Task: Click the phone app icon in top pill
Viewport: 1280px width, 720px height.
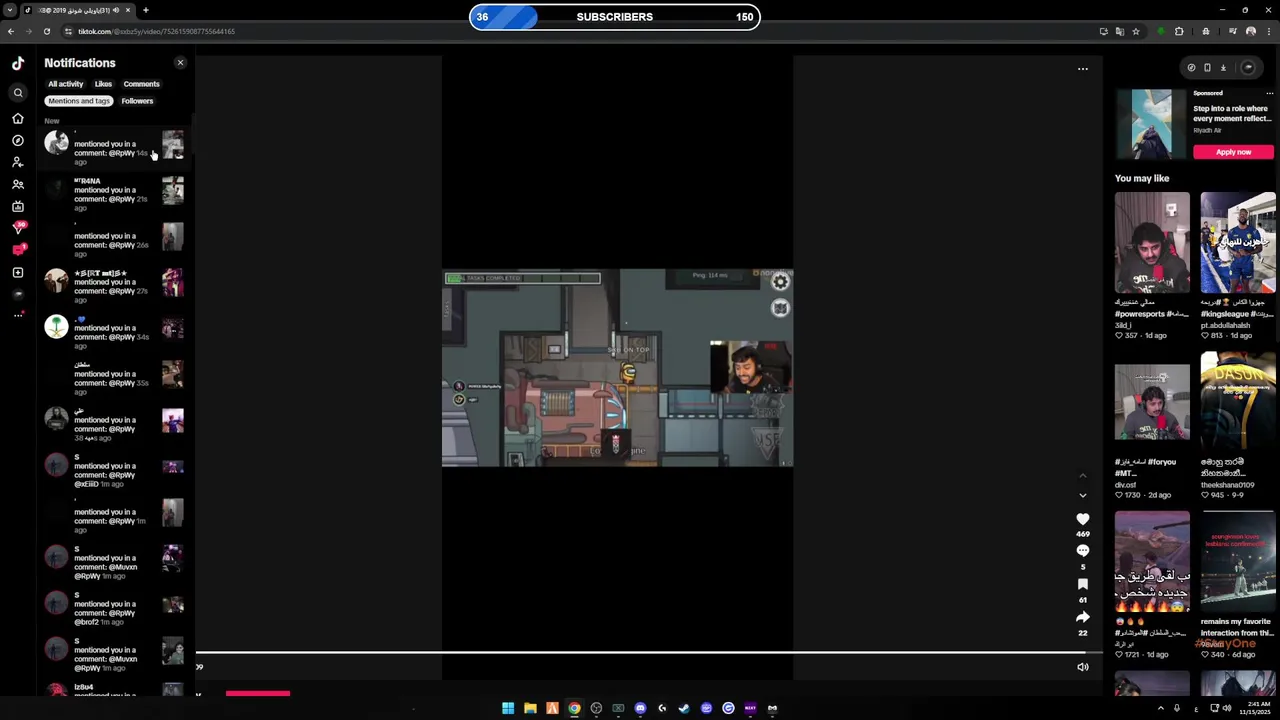Action: (1207, 68)
